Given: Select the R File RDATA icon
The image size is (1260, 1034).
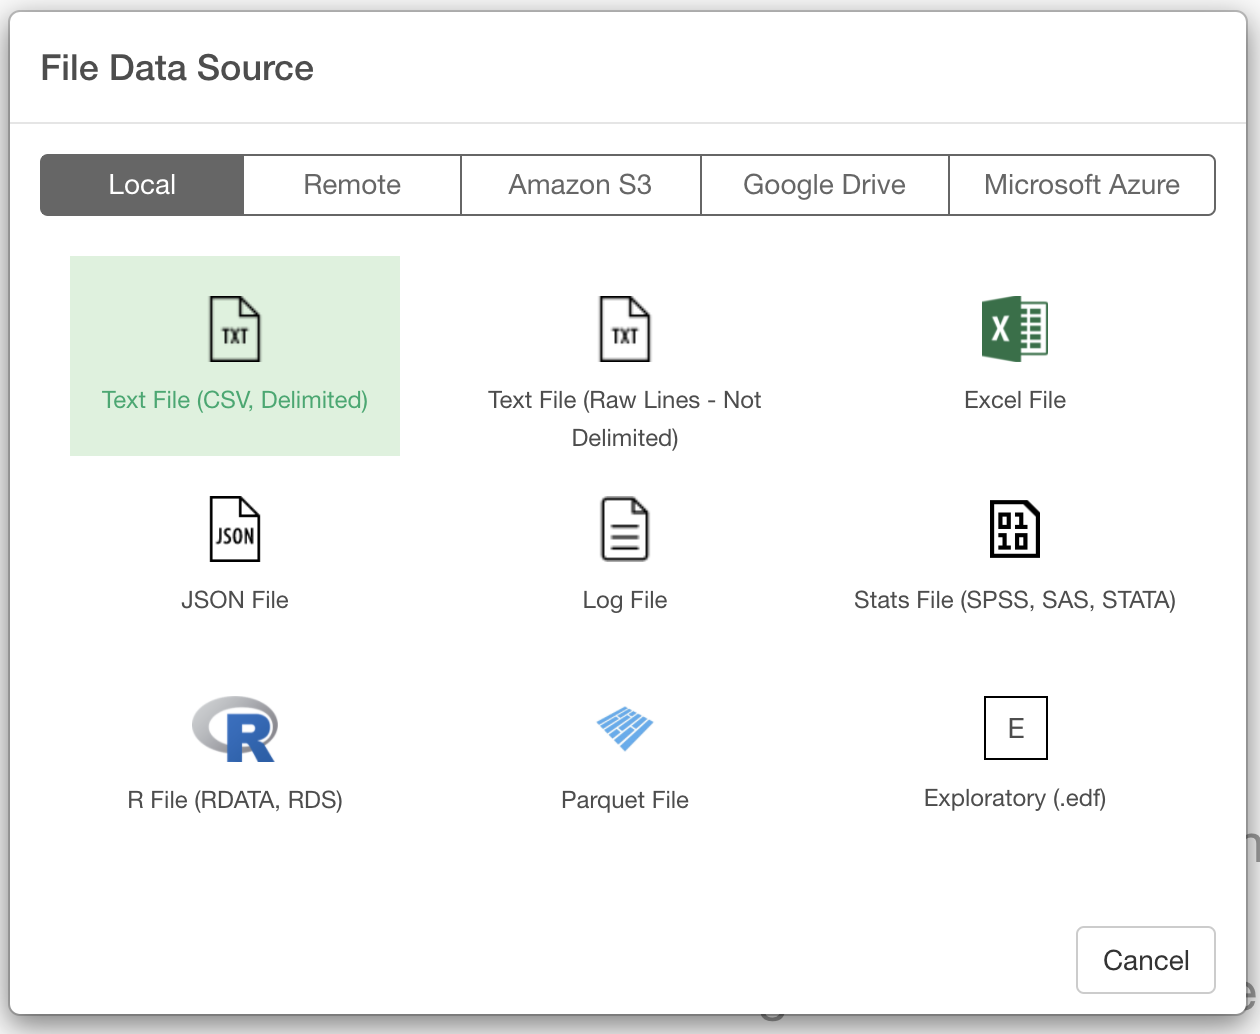Looking at the screenshot, I should click(x=234, y=729).
